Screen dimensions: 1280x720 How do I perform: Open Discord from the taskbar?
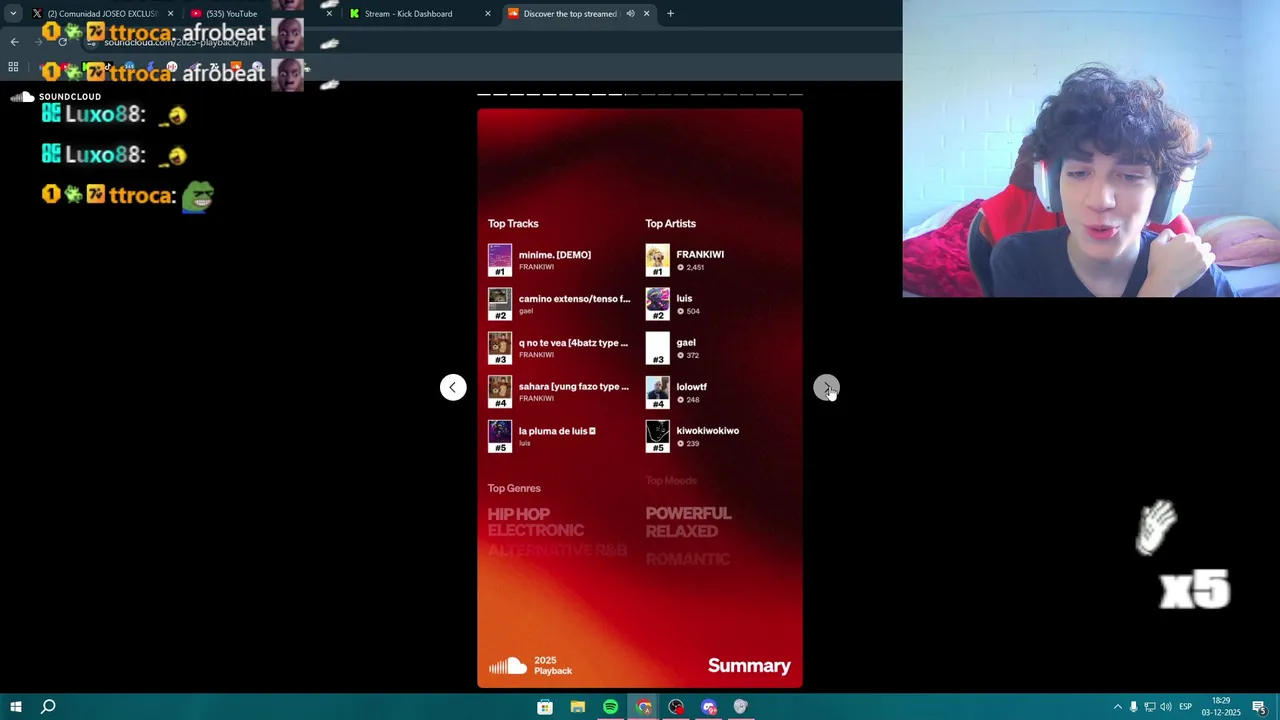pos(709,707)
